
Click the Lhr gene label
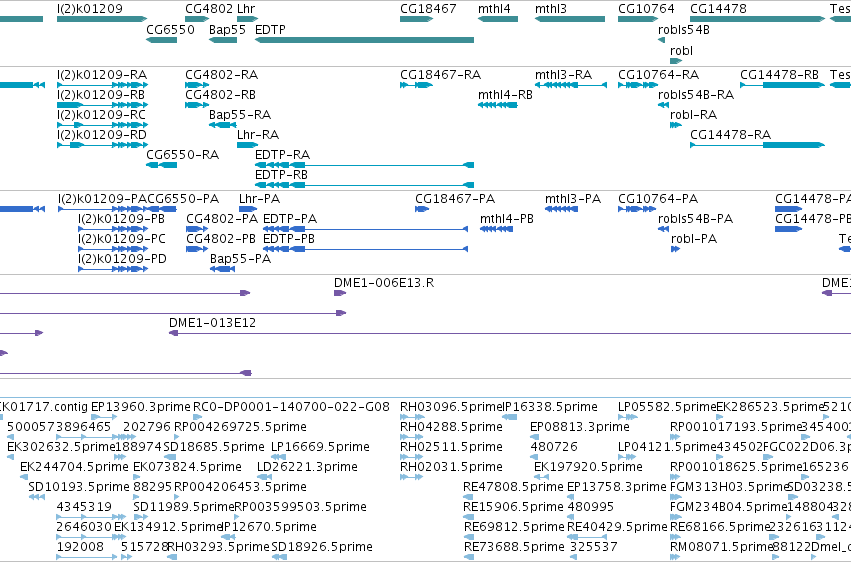[246, 9]
